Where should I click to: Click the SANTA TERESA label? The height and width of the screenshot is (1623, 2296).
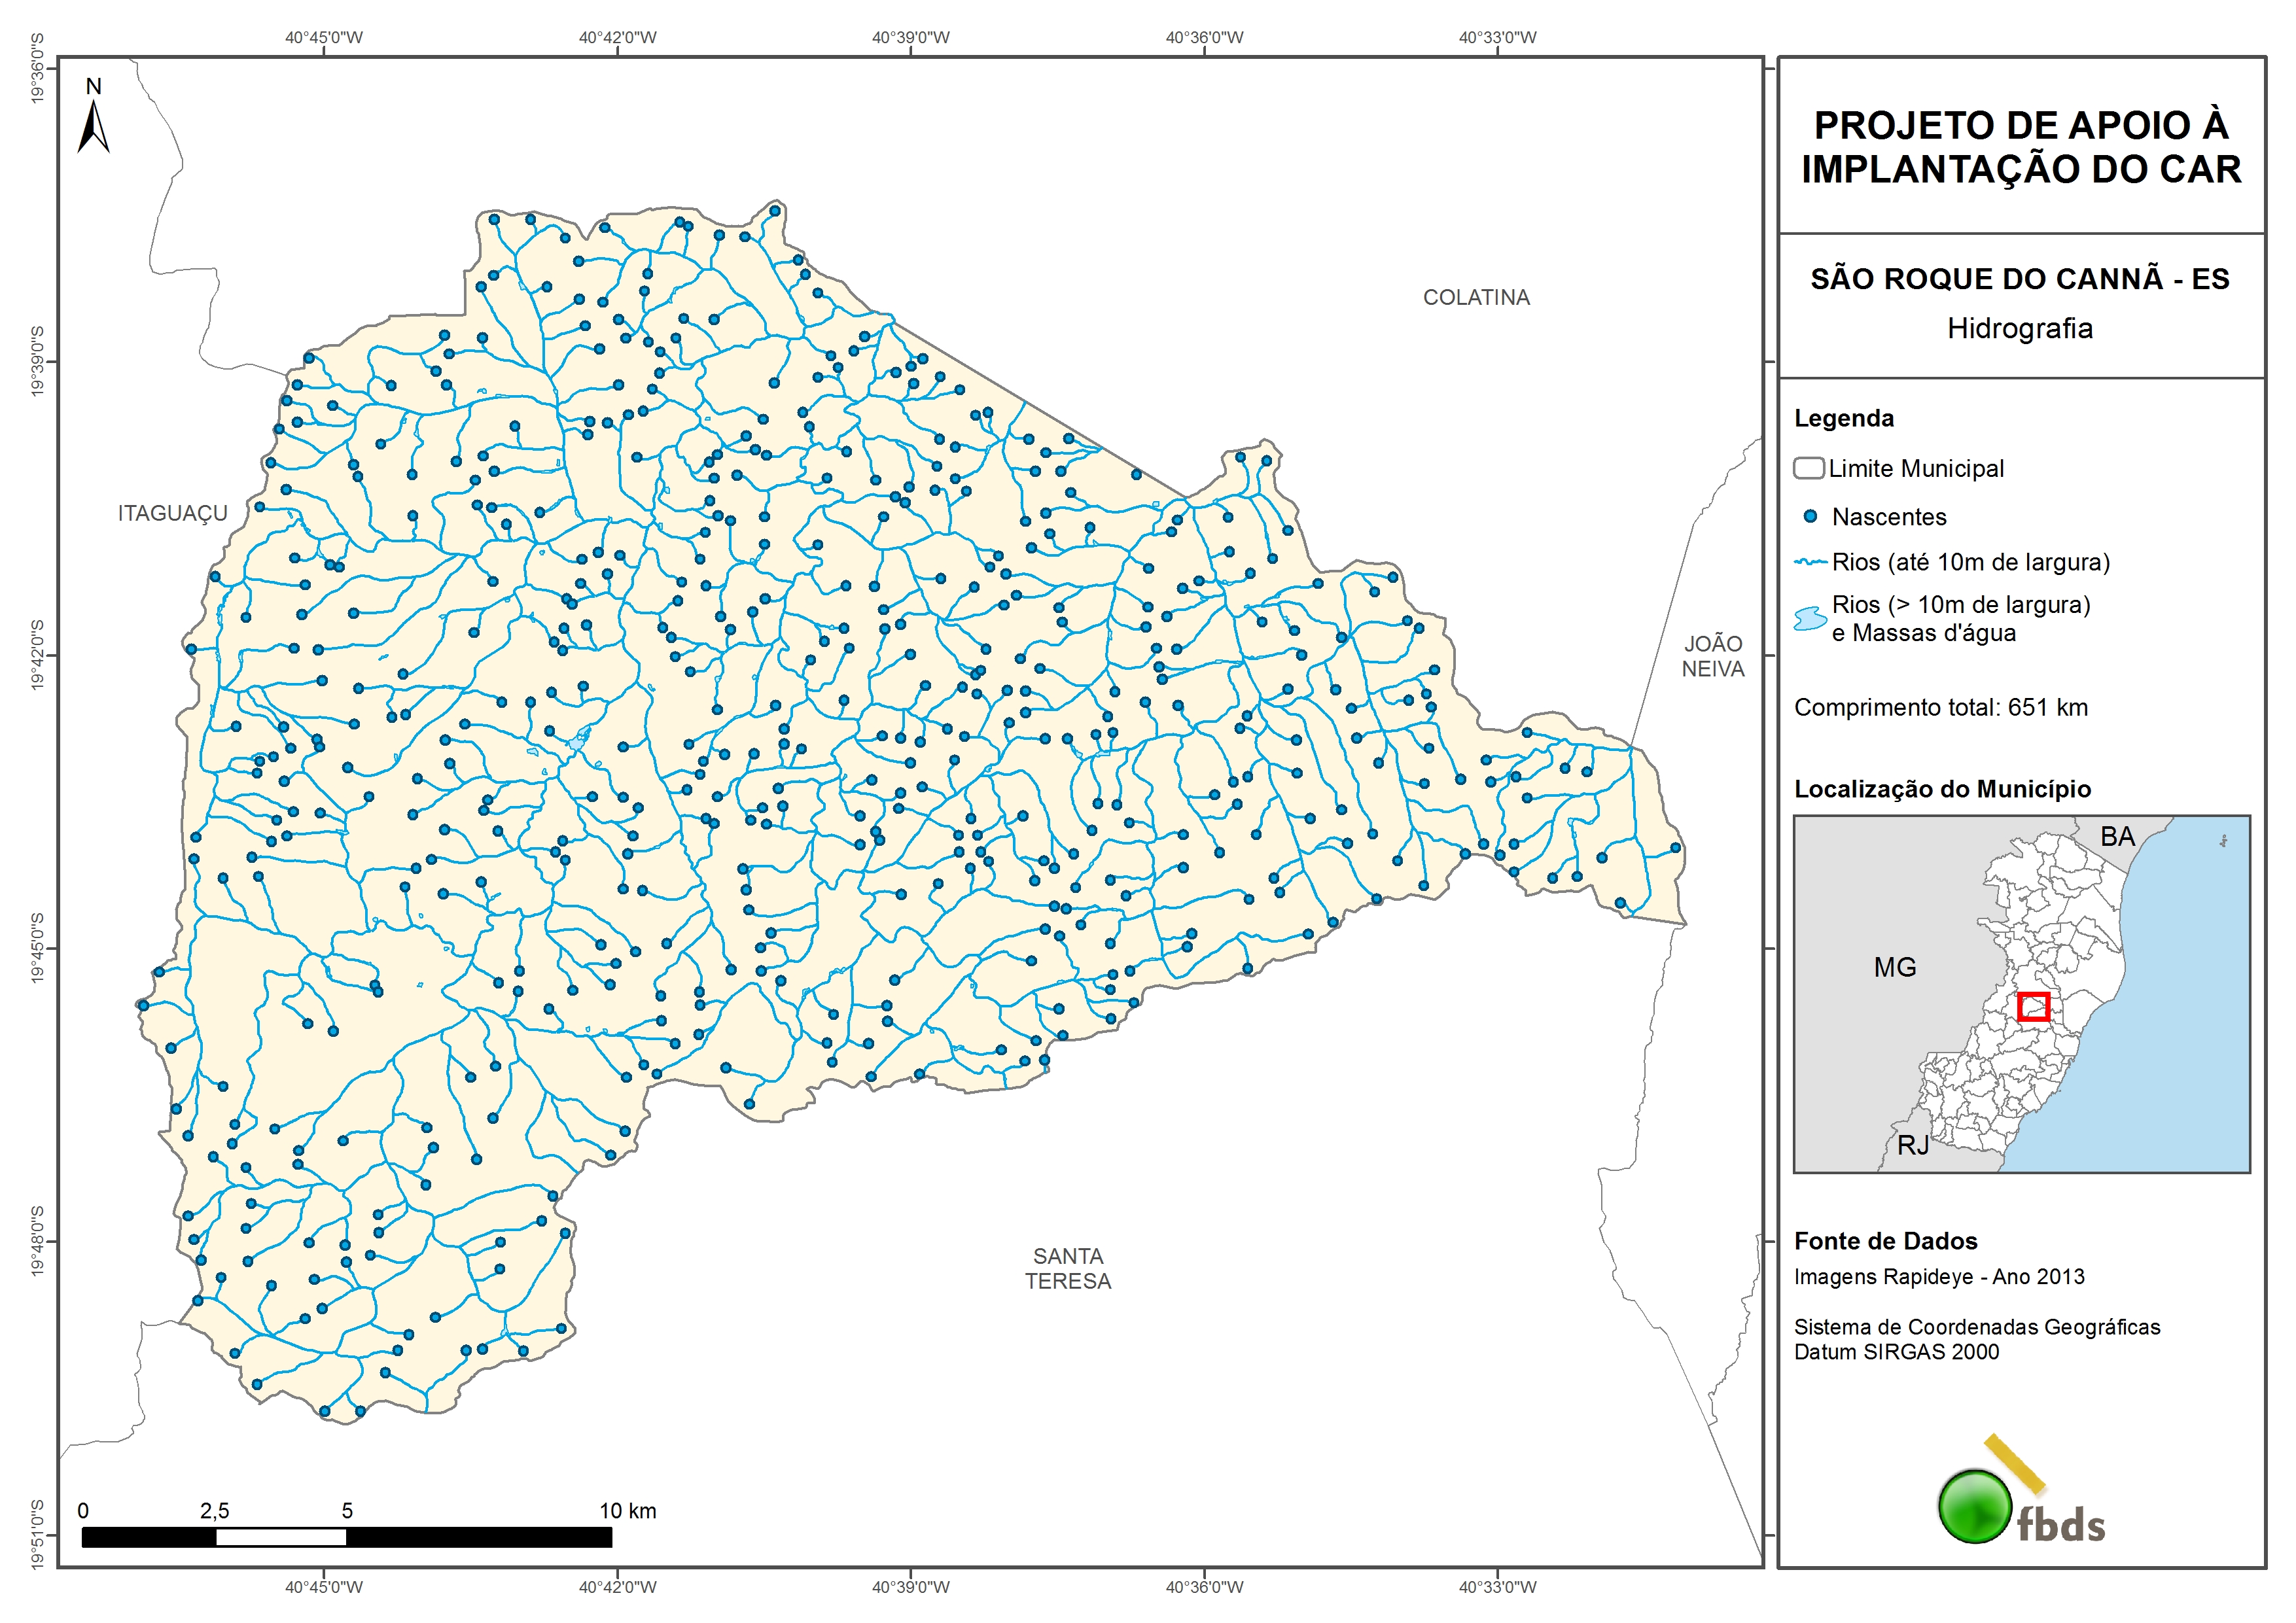[1067, 1268]
